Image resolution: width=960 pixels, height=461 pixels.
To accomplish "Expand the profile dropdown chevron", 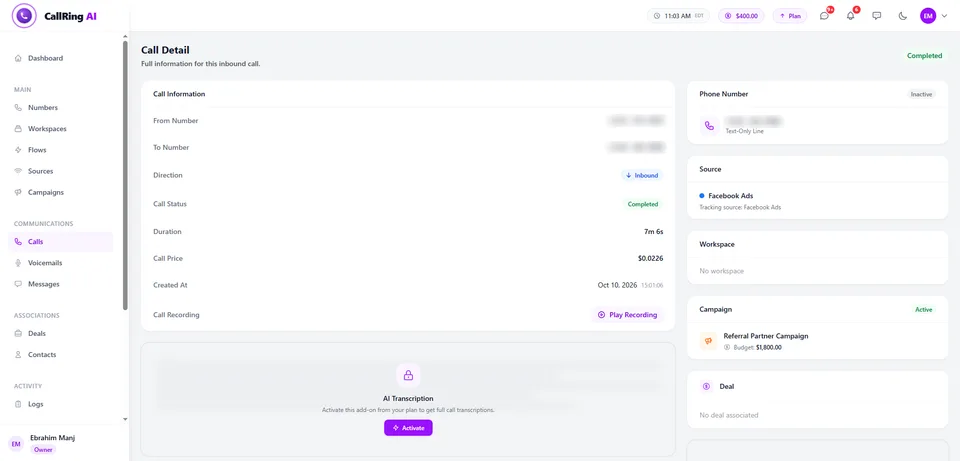I will tap(944, 17).
